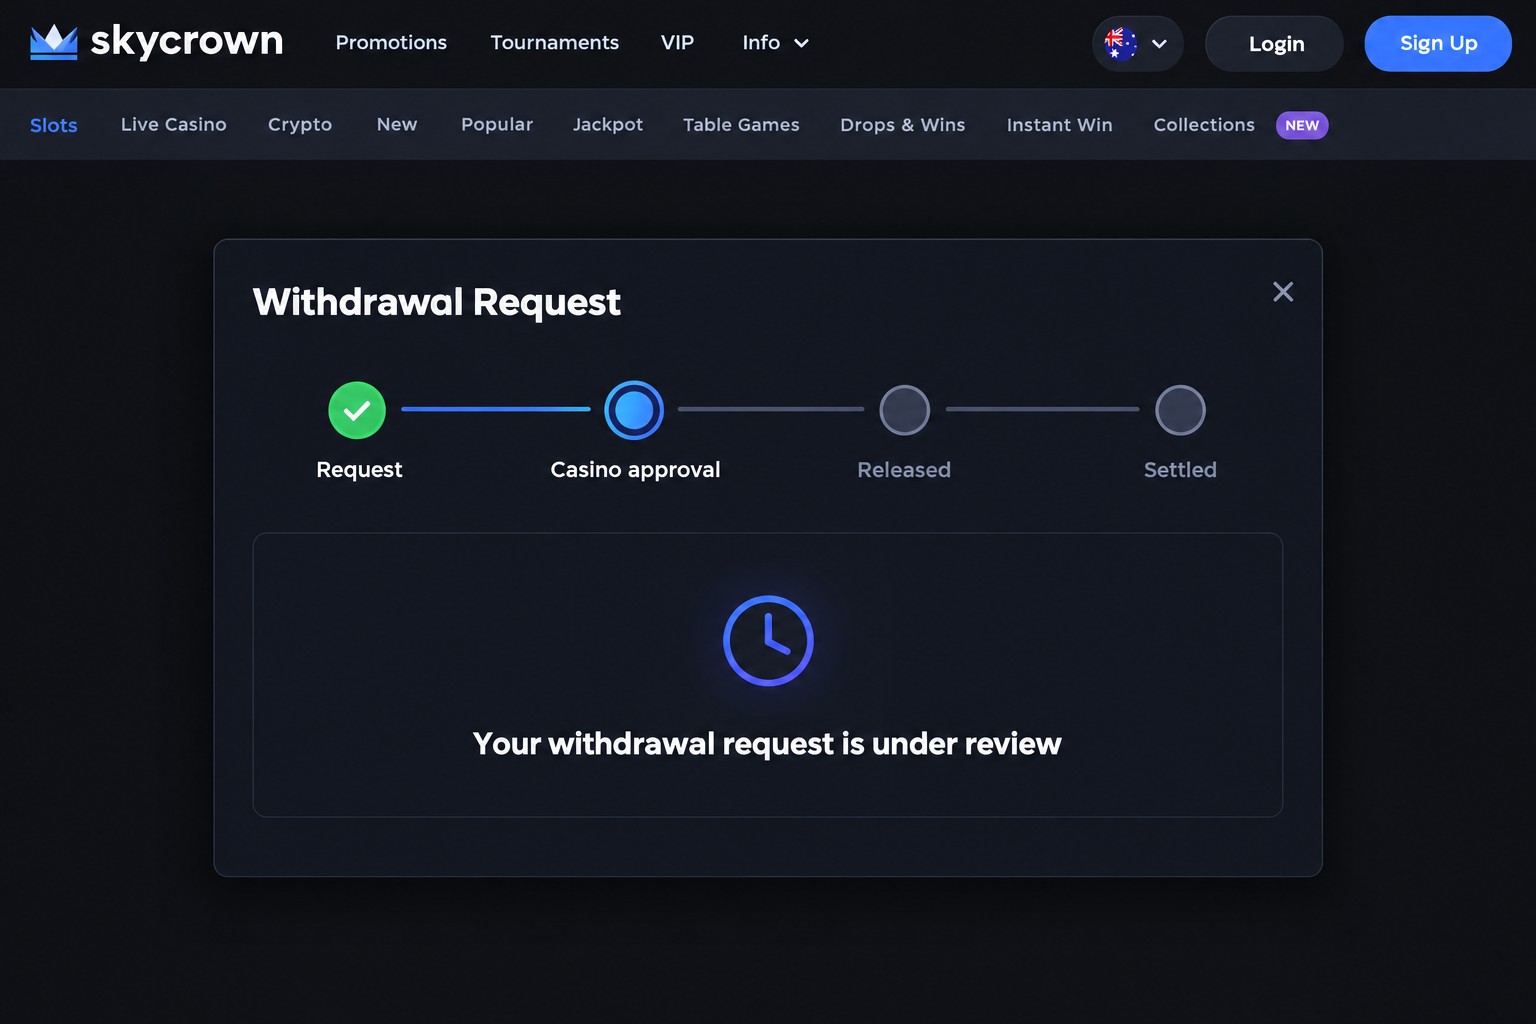Open the Live Casino tab
This screenshot has width=1536, height=1024.
pyautogui.click(x=174, y=125)
